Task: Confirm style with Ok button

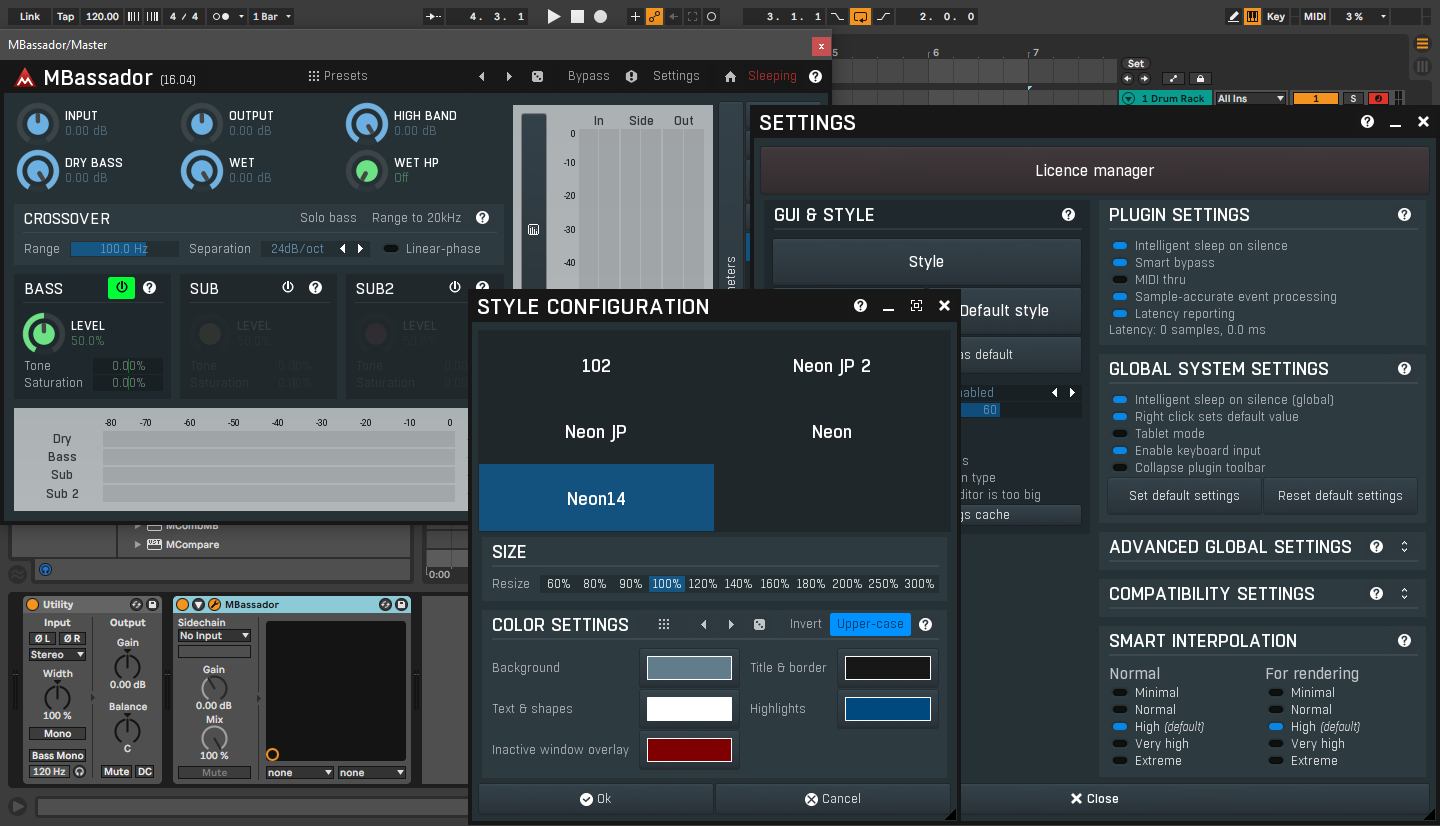Action: pos(596,799)
